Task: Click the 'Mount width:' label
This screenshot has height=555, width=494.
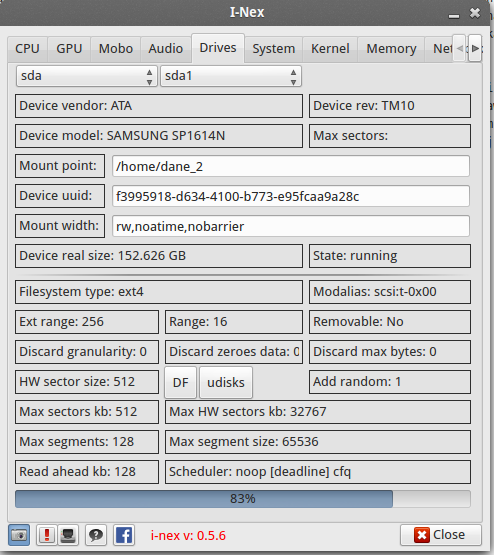Action: pyautogui.click(x=59, y=226)
